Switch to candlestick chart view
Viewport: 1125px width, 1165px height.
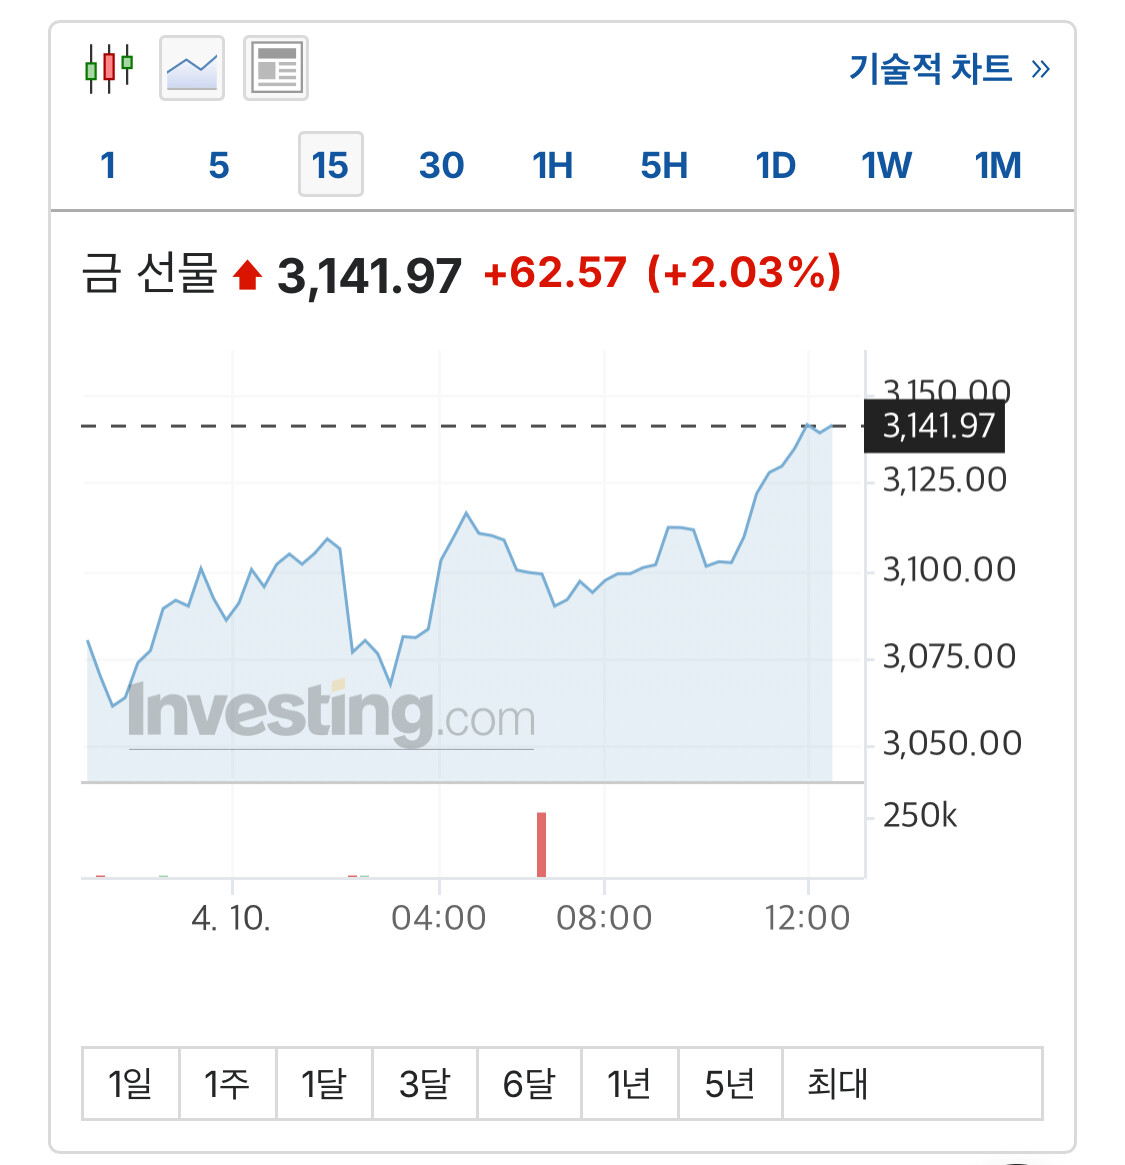[109, 68]
